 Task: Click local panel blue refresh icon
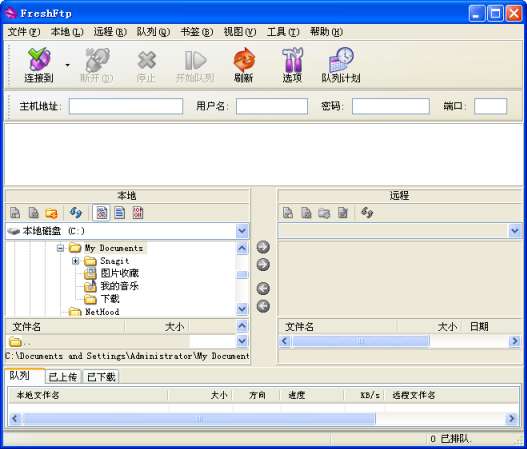tap(76, 213)
